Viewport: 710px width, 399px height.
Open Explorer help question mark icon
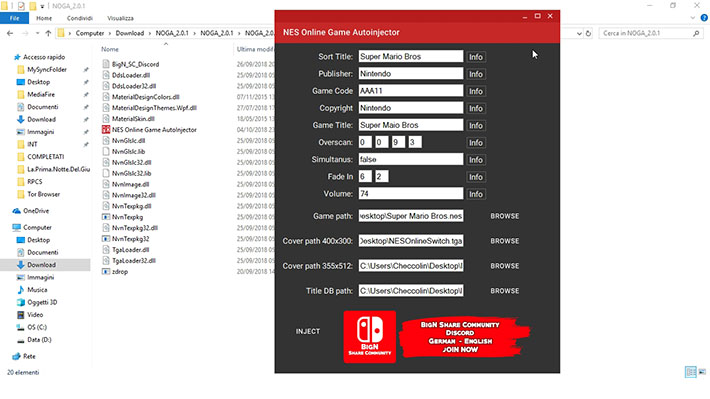(x=704, y=18)
